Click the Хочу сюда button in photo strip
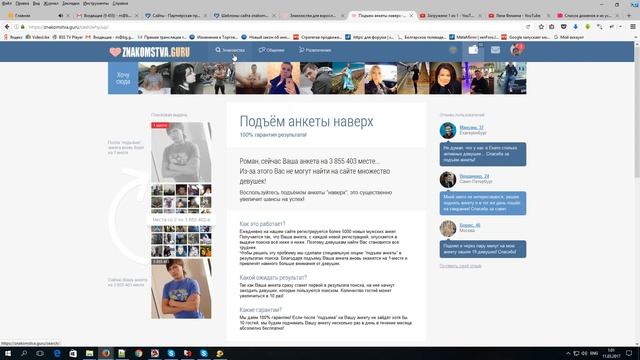This screenshot has width=640, height=360. [x=123, y=78]
